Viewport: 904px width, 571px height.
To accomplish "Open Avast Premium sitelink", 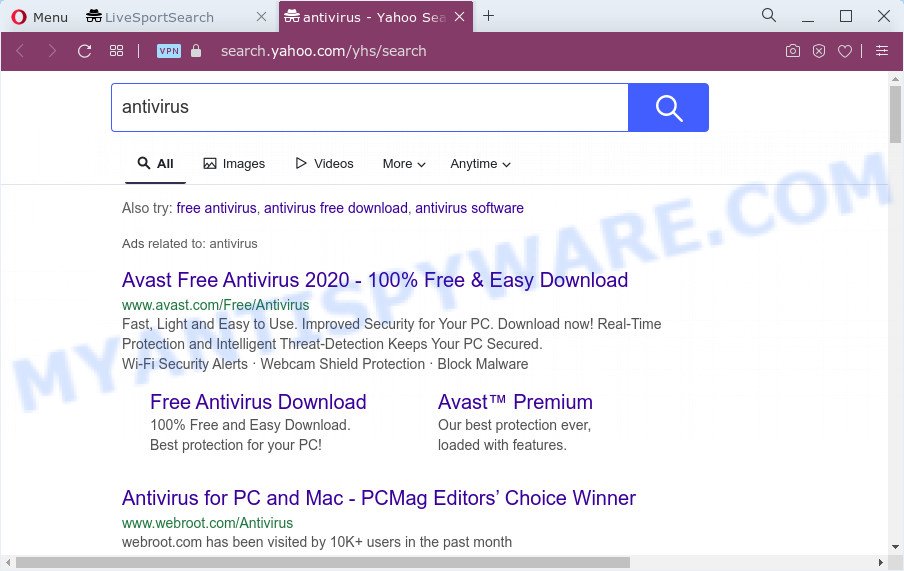I will click(515, 402).
